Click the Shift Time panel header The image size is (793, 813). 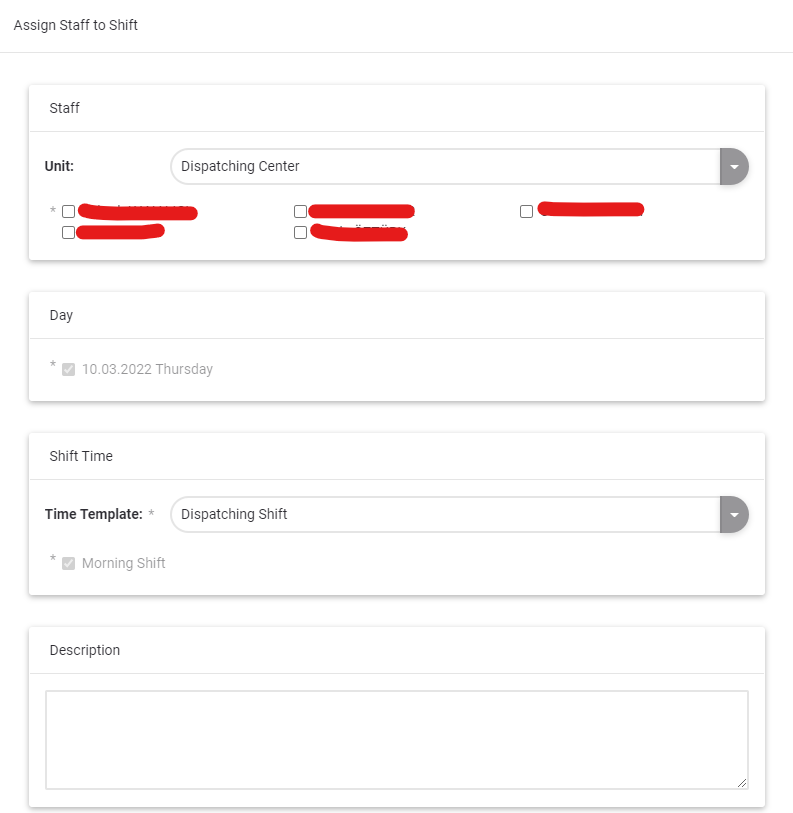(81, 456)
